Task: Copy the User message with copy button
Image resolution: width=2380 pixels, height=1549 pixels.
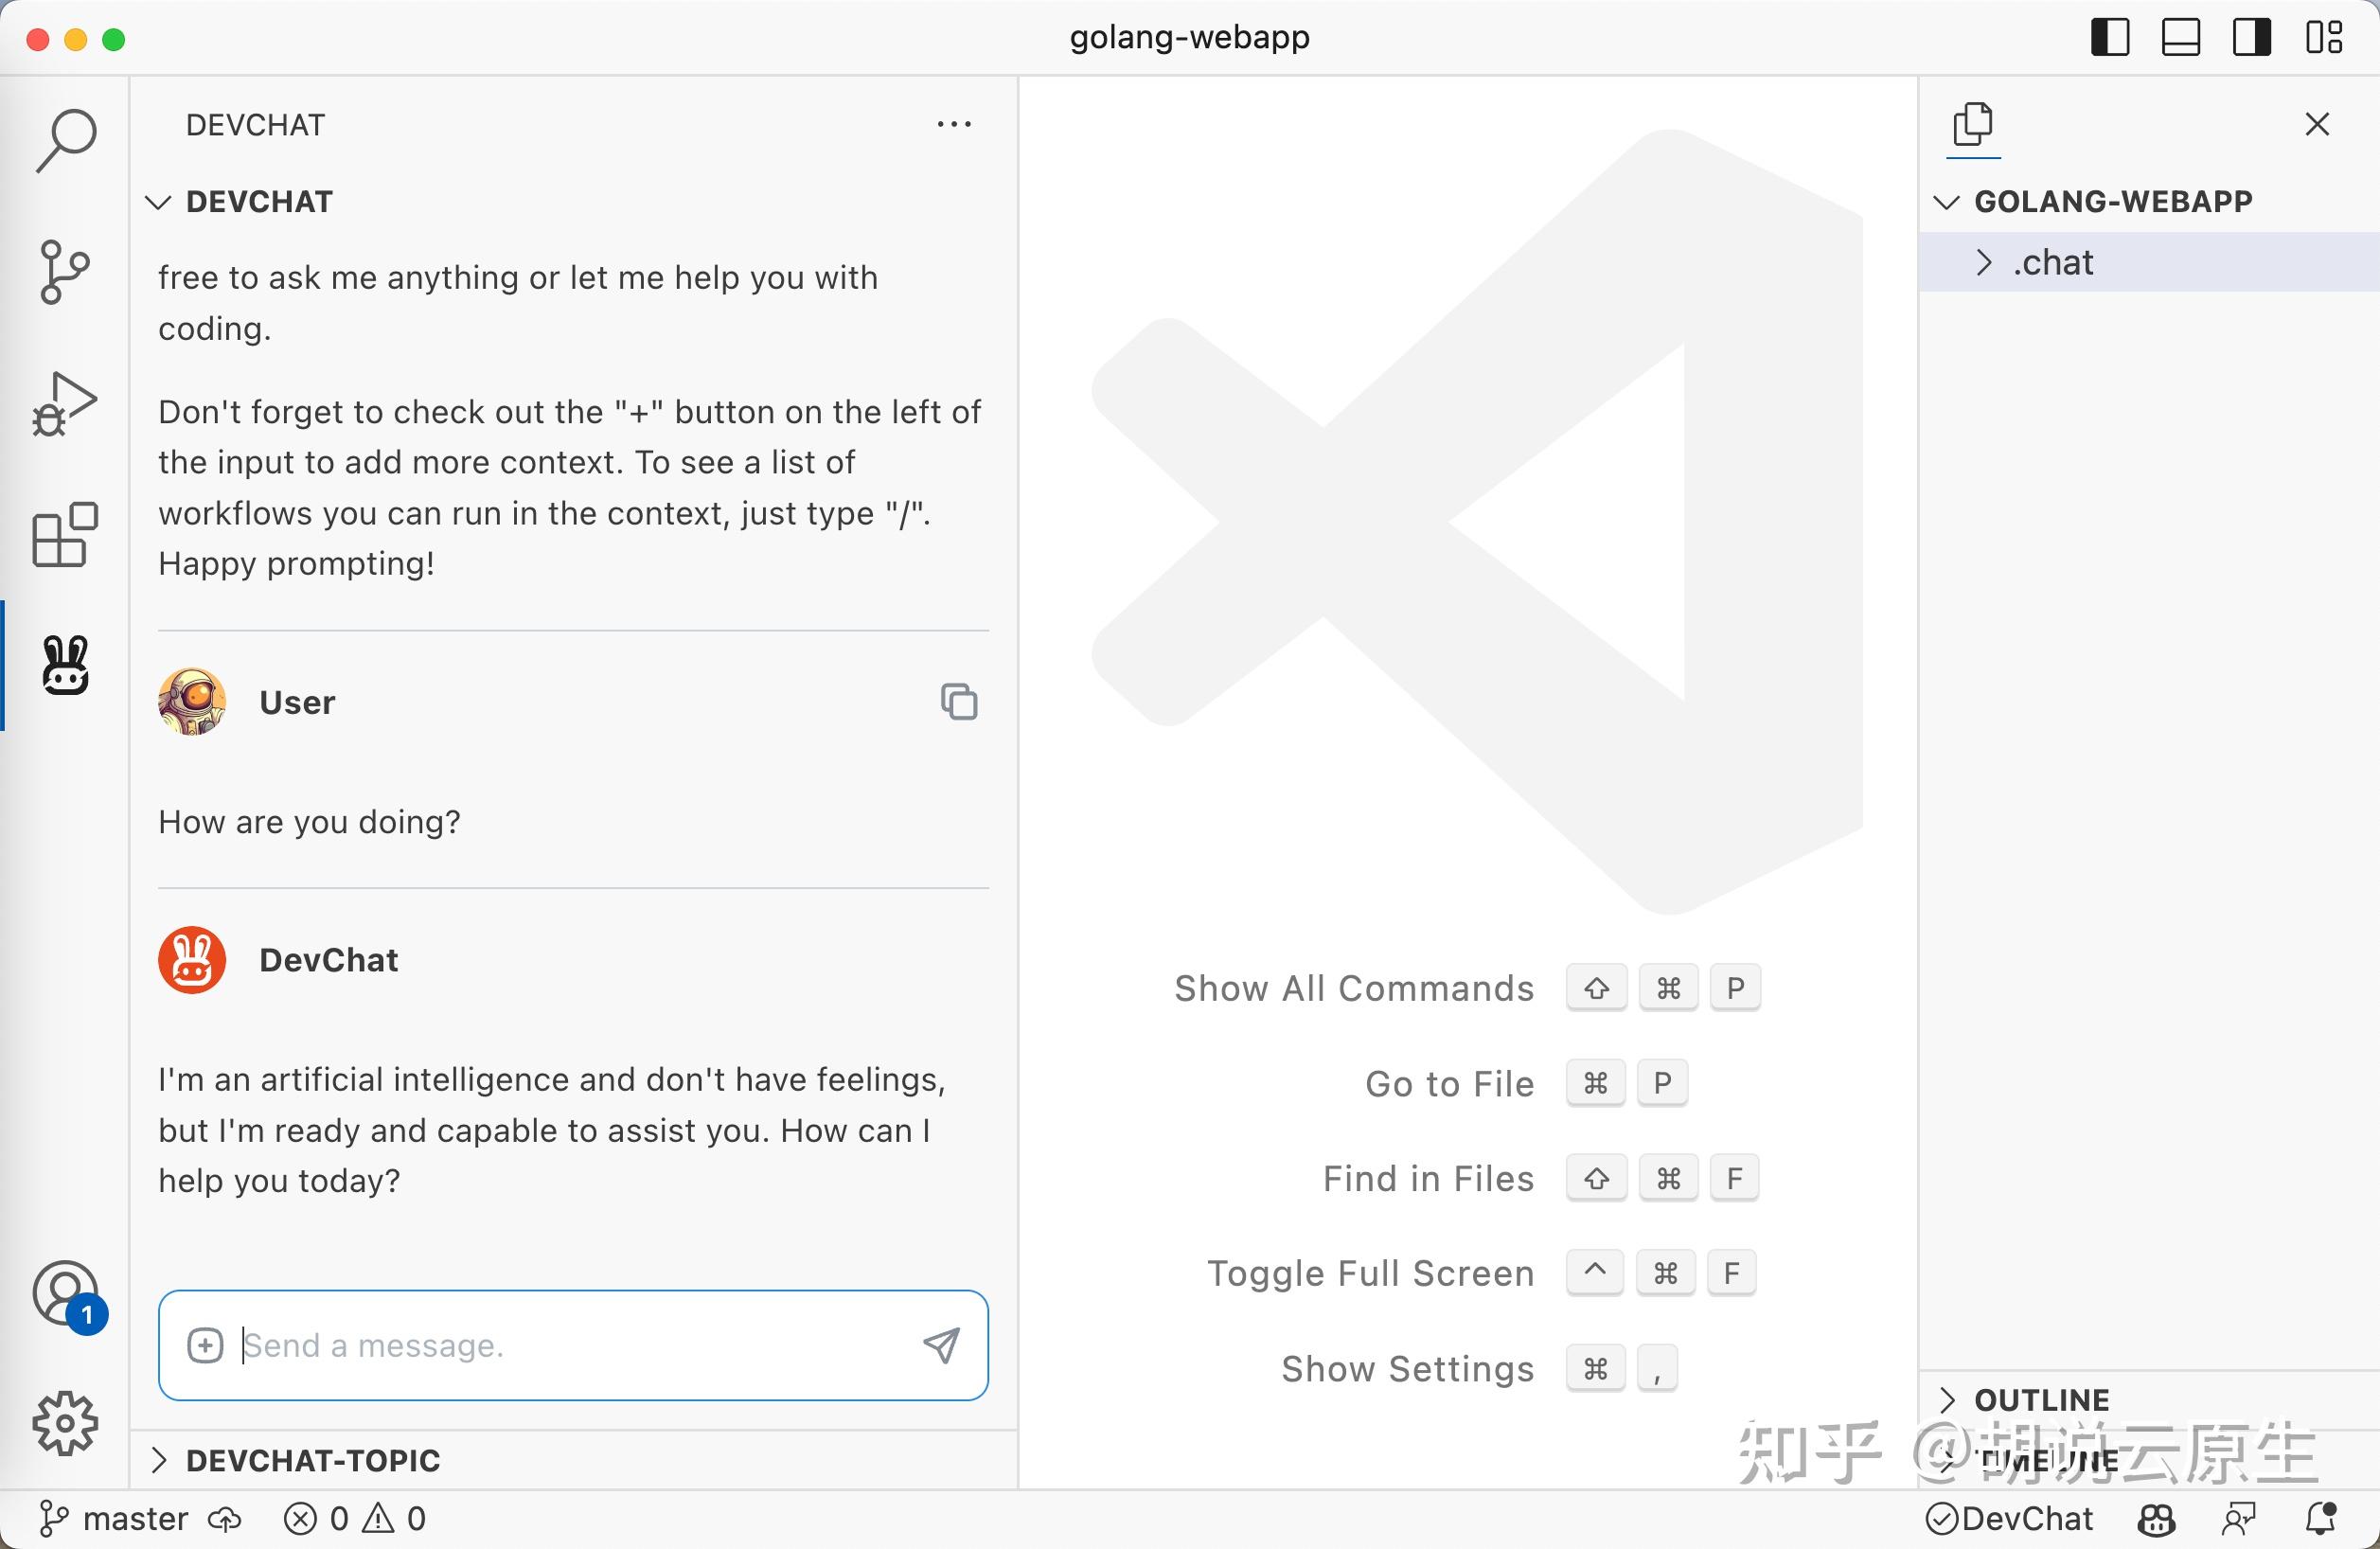Action: [x=959, y=702]
